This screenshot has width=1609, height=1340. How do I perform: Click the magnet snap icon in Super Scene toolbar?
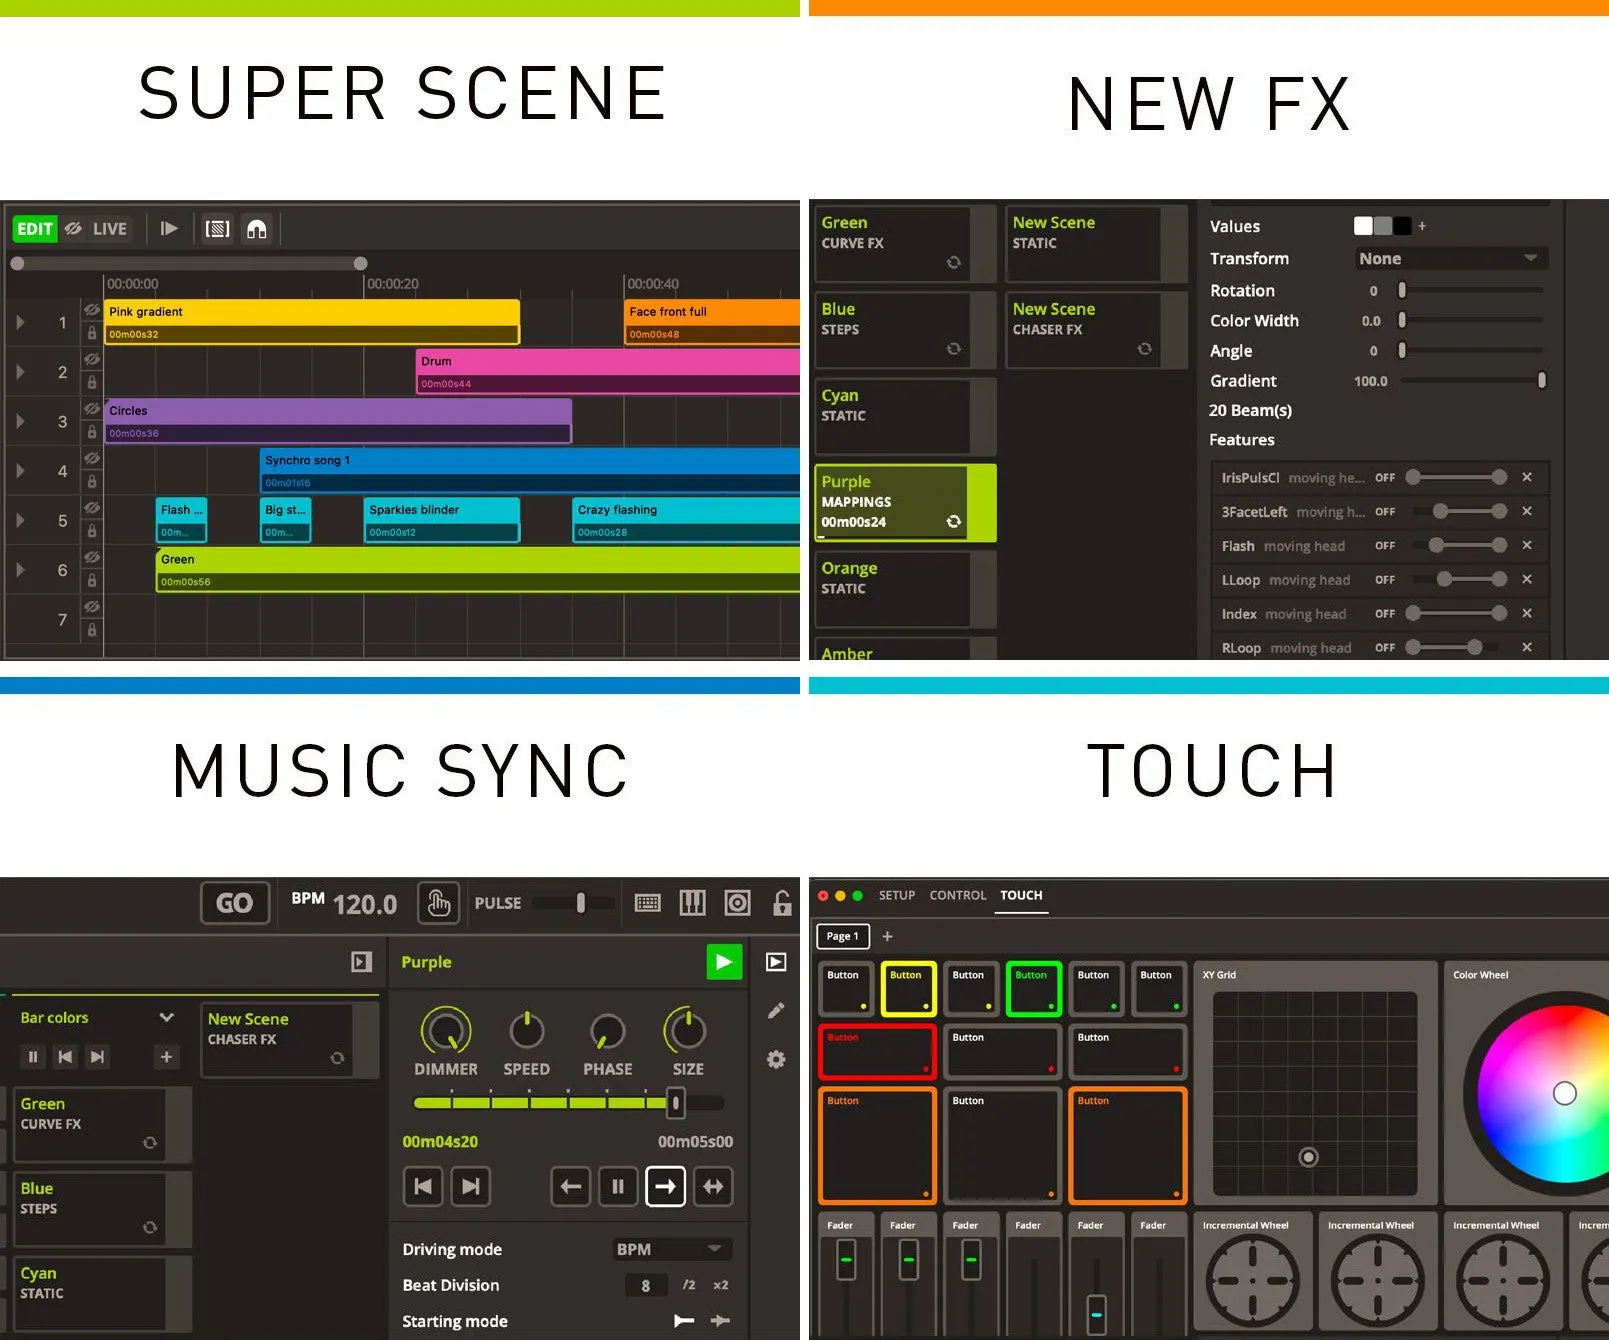point(257,229)
